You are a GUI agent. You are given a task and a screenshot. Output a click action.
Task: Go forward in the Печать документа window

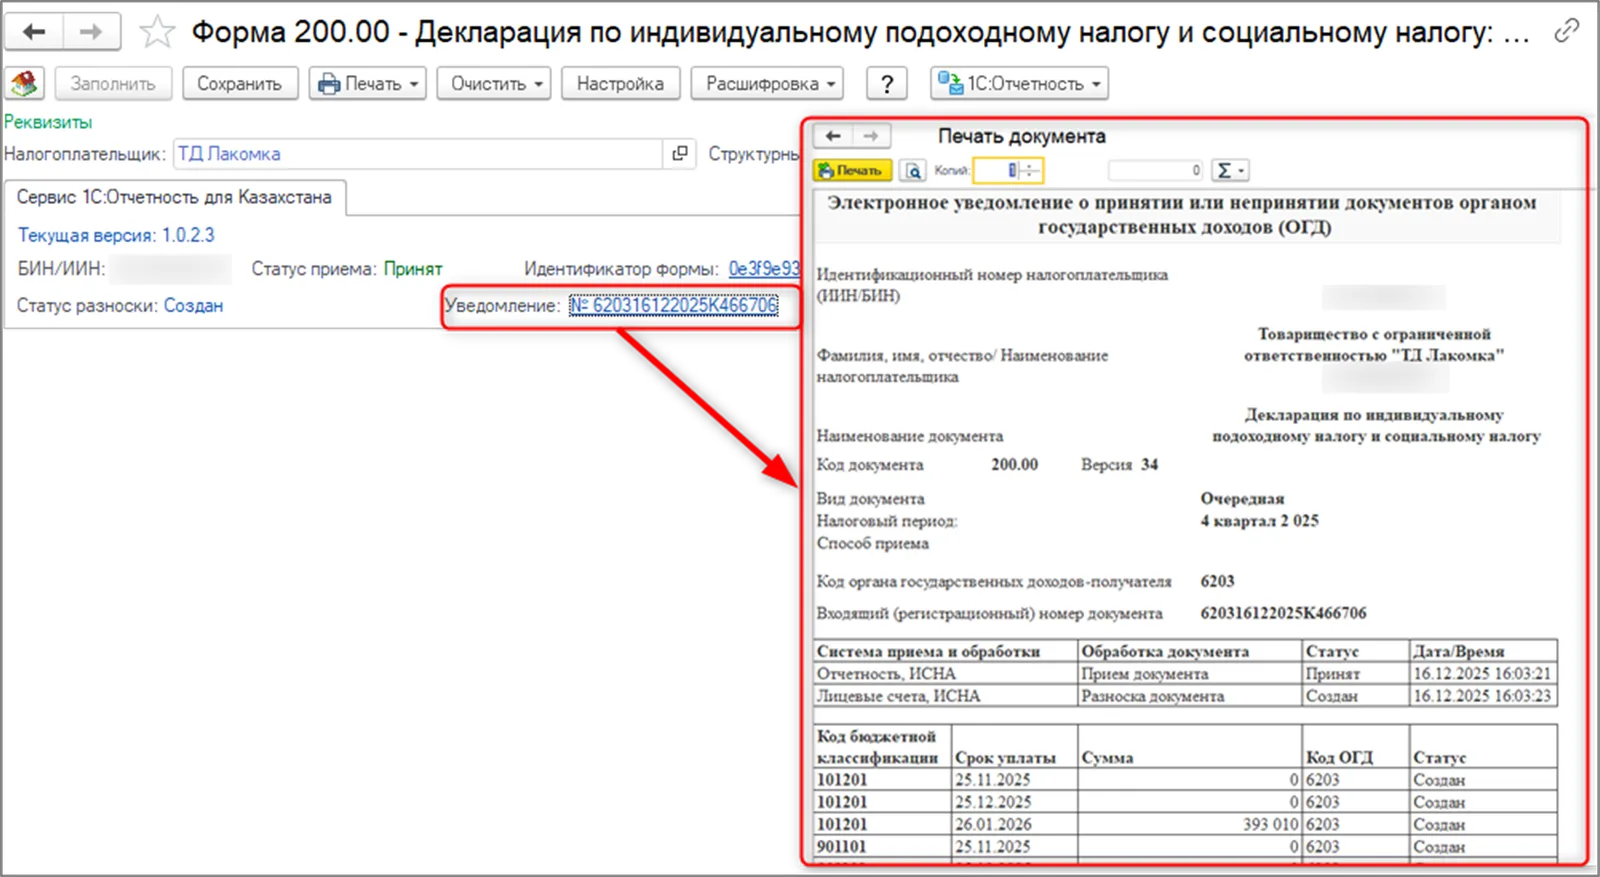coord(871,136)
